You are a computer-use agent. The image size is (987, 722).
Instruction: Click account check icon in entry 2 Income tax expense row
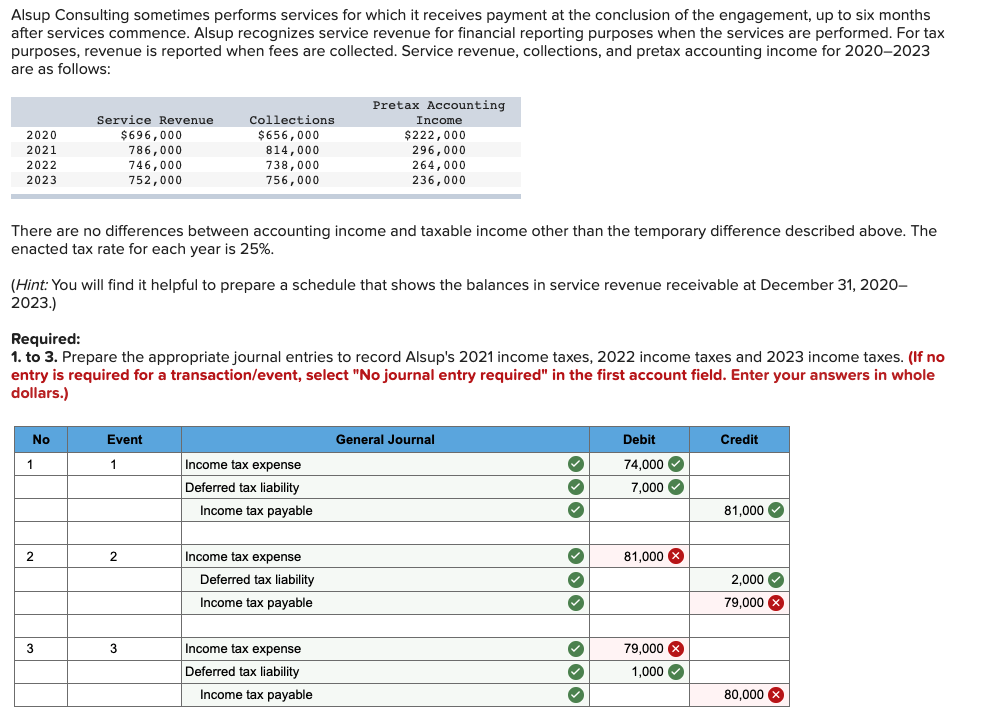pyautogui.click(x=575, y=556)
